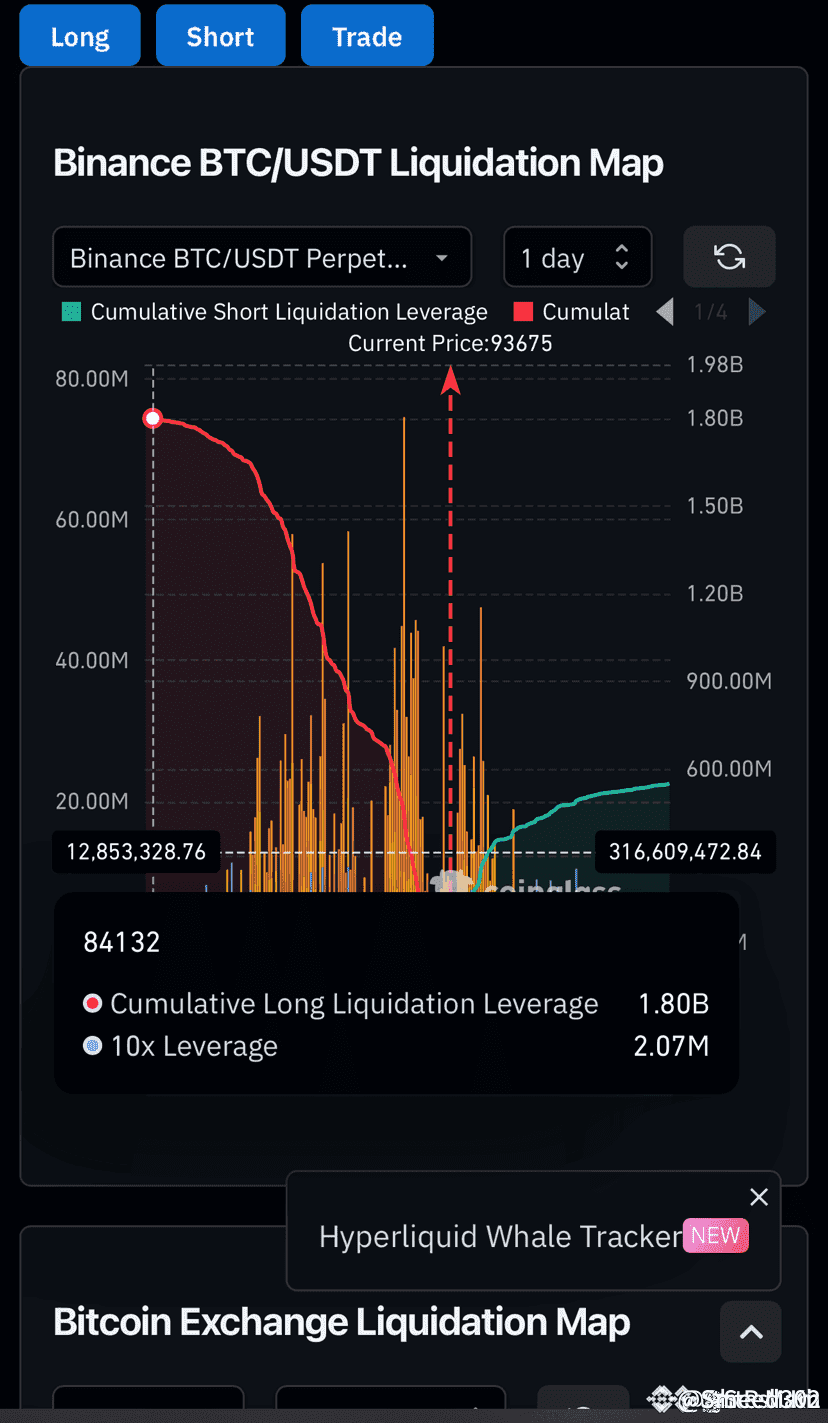Click the 60.00M left axis label

pyautogui.click(x=92, y=520)
